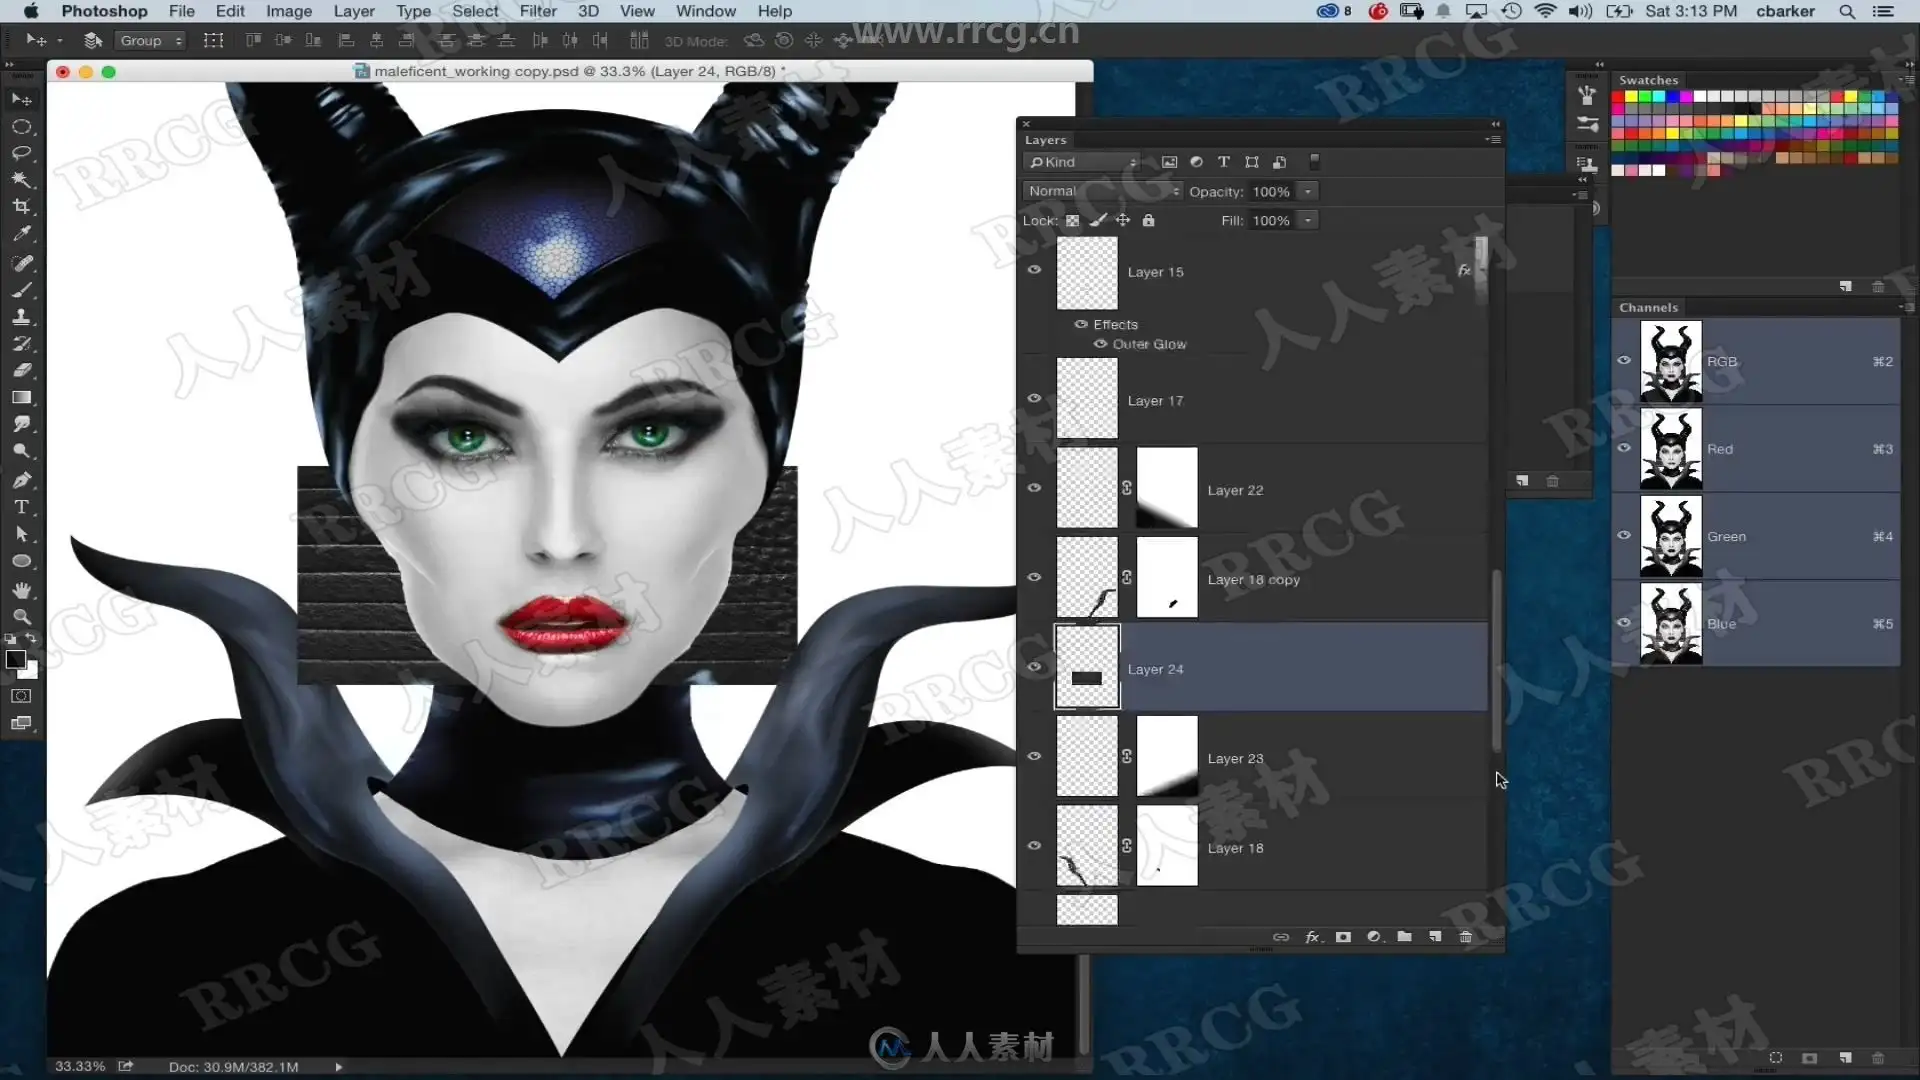Open the Layers panel flyout menu
This screenshot has height=1080, width=1920.
[x=1494, y=140]
